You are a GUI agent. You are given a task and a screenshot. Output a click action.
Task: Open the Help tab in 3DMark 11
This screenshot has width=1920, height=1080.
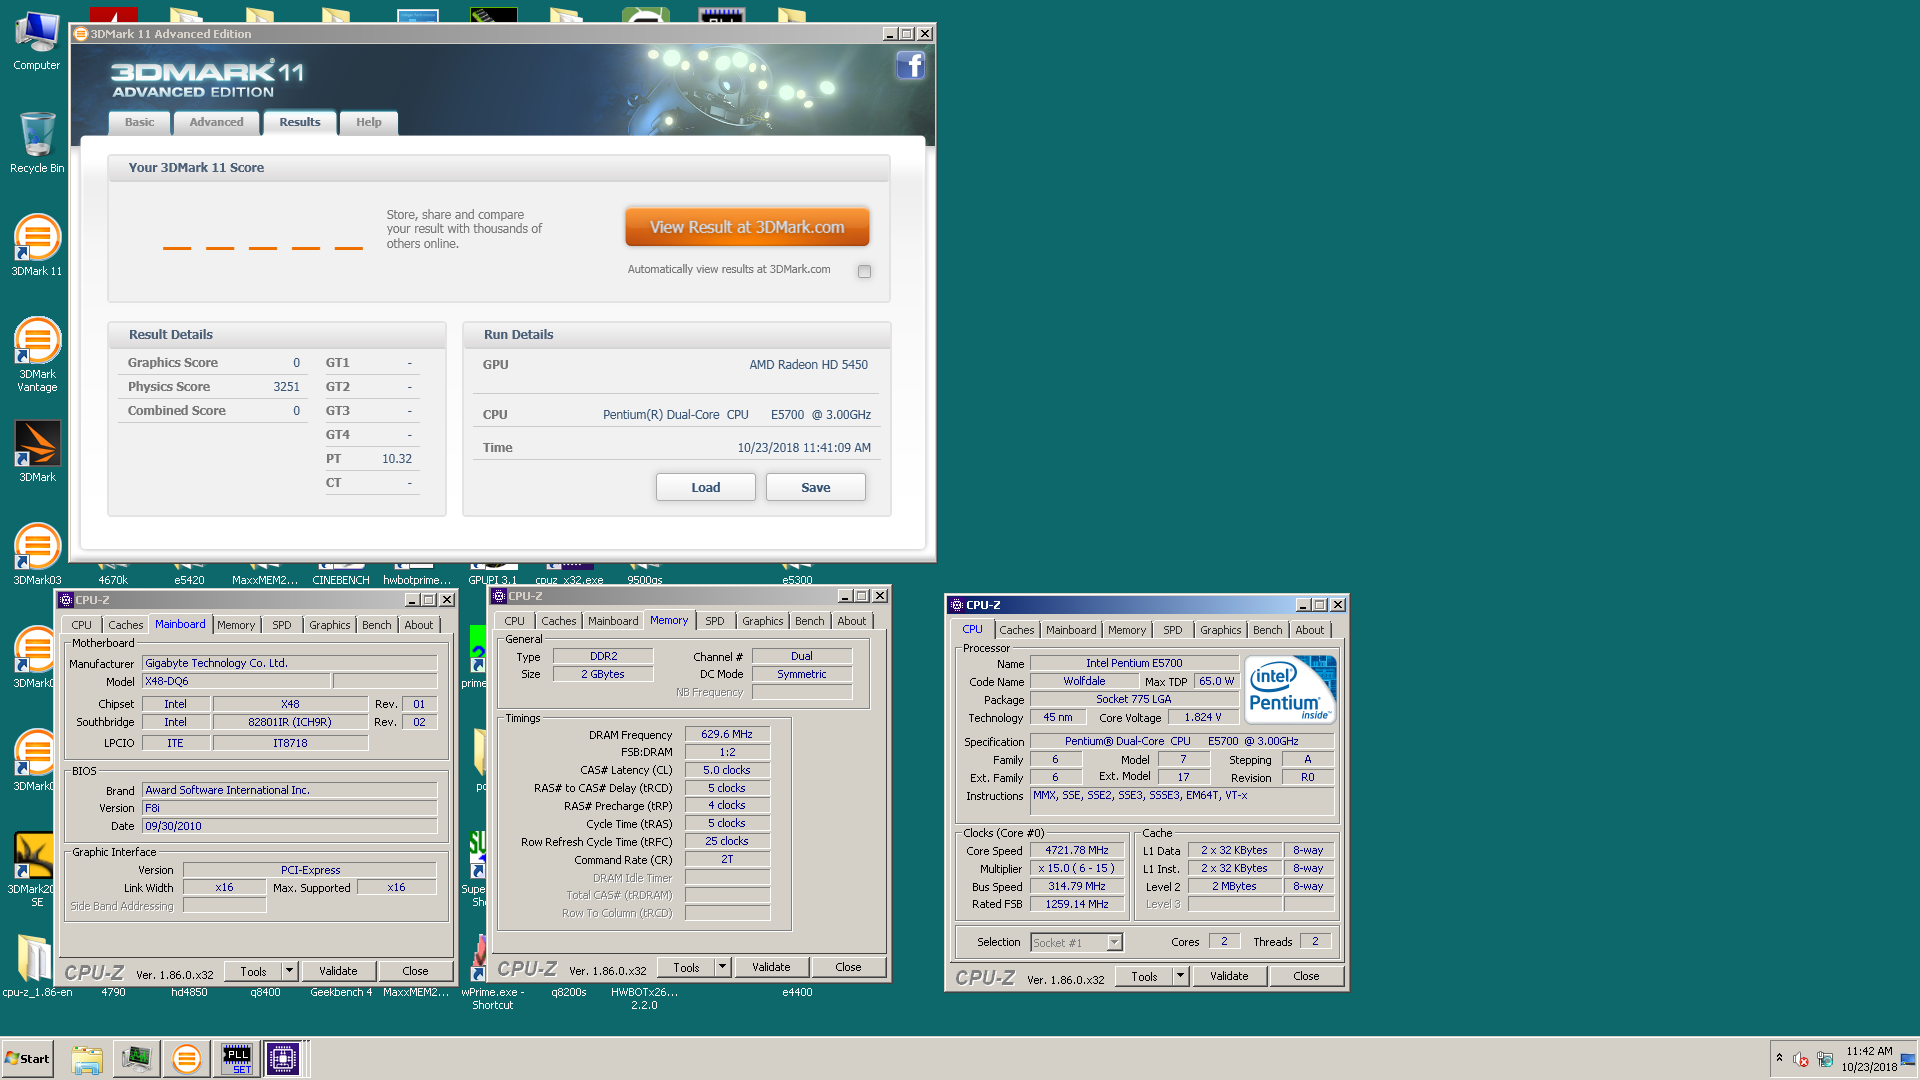(369, 122)
